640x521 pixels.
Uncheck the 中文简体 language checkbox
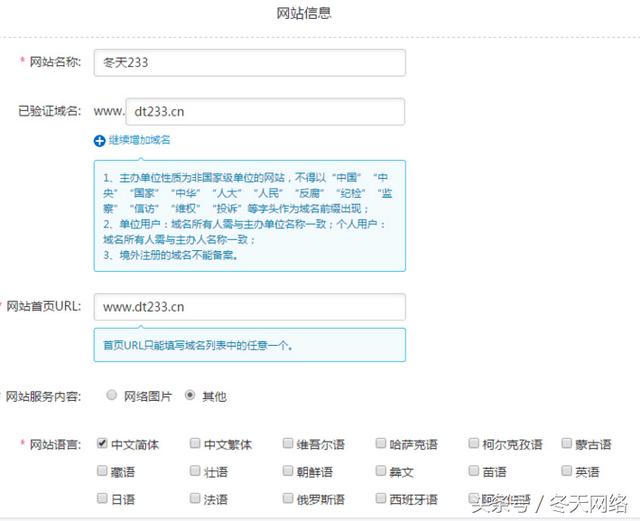(x=103, y=444)
